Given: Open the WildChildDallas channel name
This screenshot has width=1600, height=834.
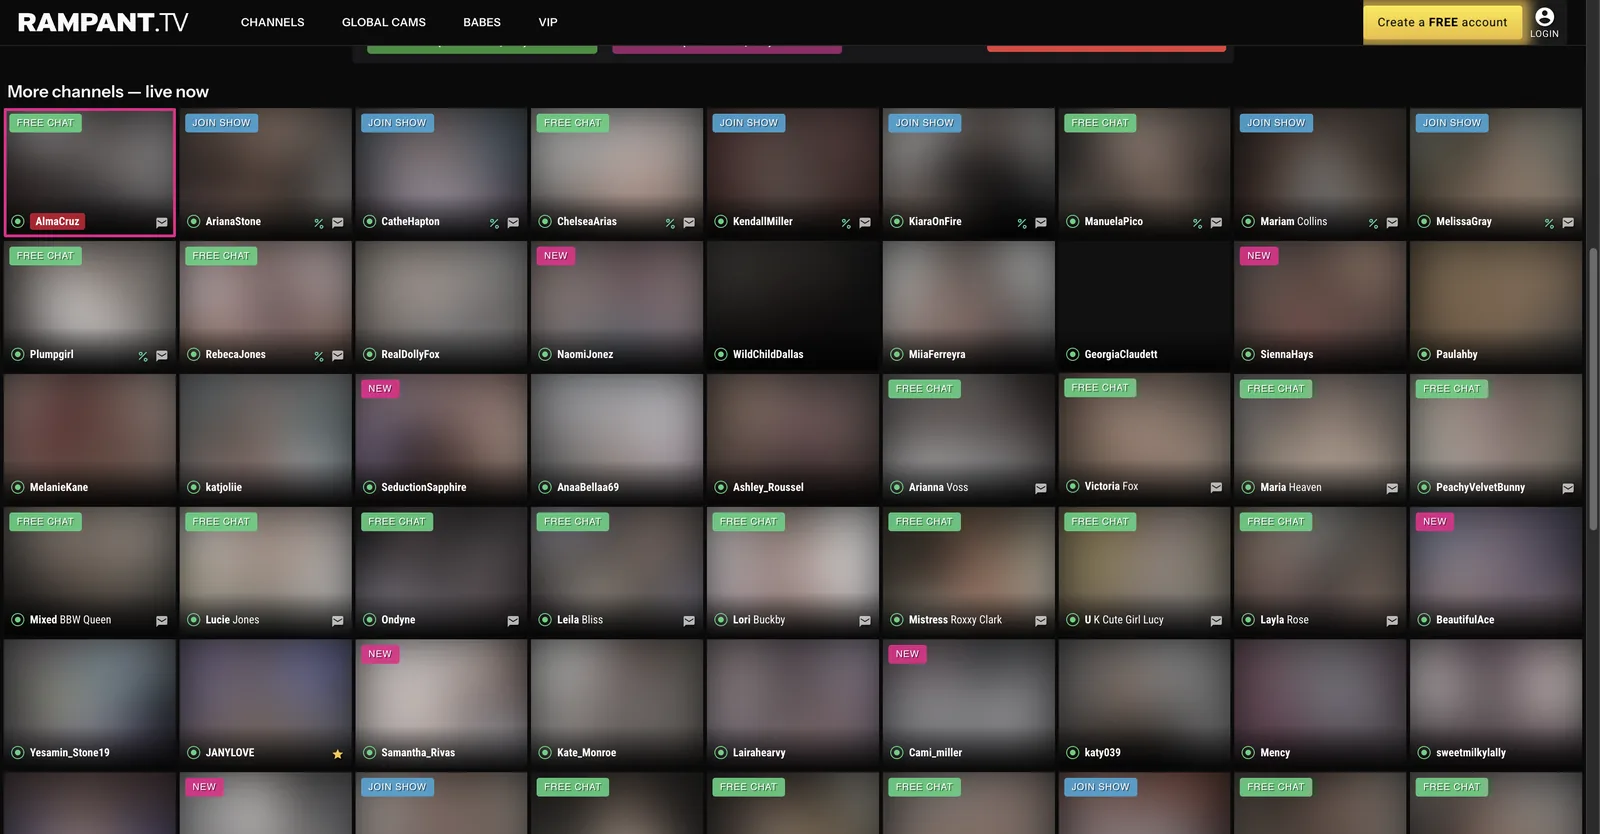Looking at the screenshot, I should tap(768, 354).
